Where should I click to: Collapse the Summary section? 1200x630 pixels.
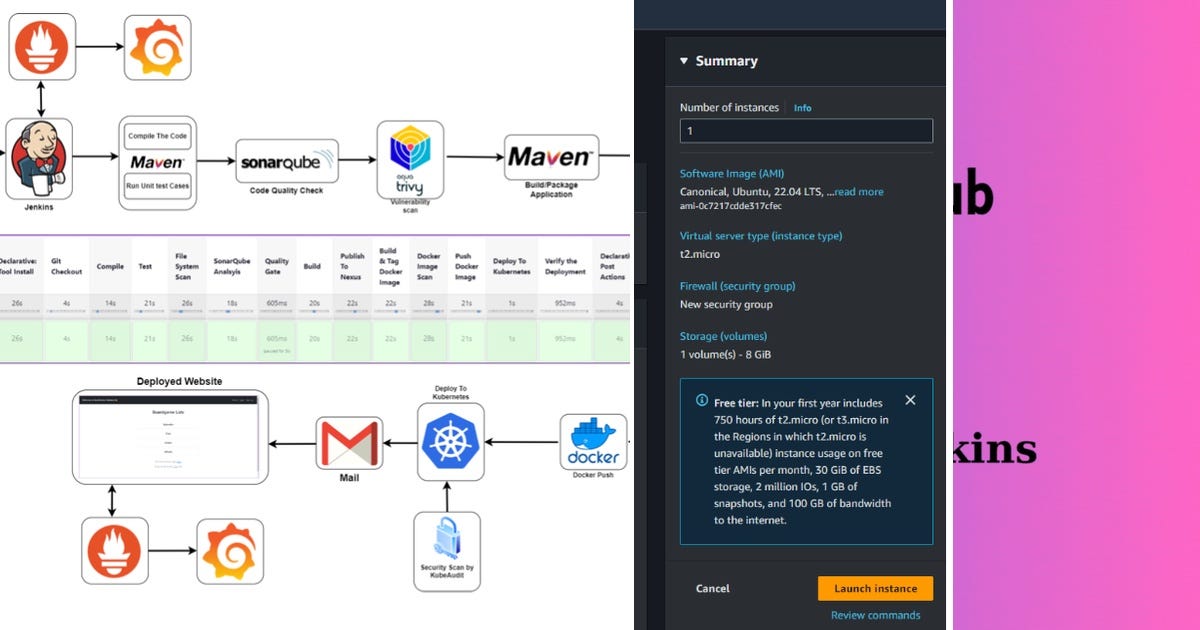click(x=684, y=60)
